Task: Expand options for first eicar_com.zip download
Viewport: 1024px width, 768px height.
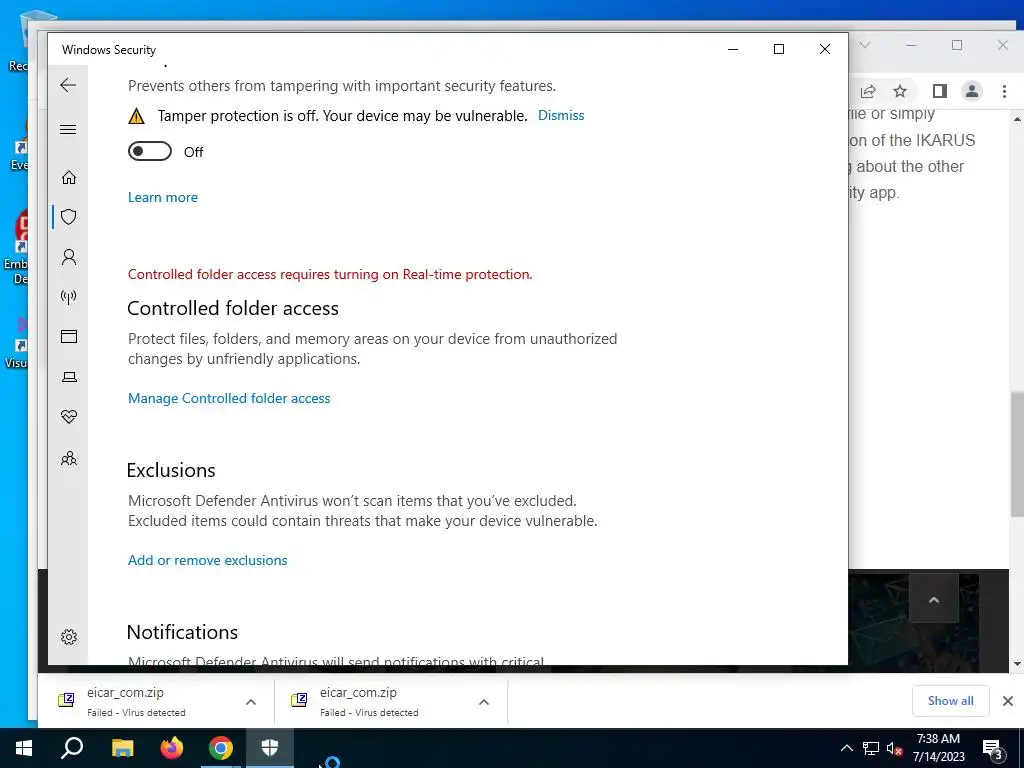Action: 251,702
